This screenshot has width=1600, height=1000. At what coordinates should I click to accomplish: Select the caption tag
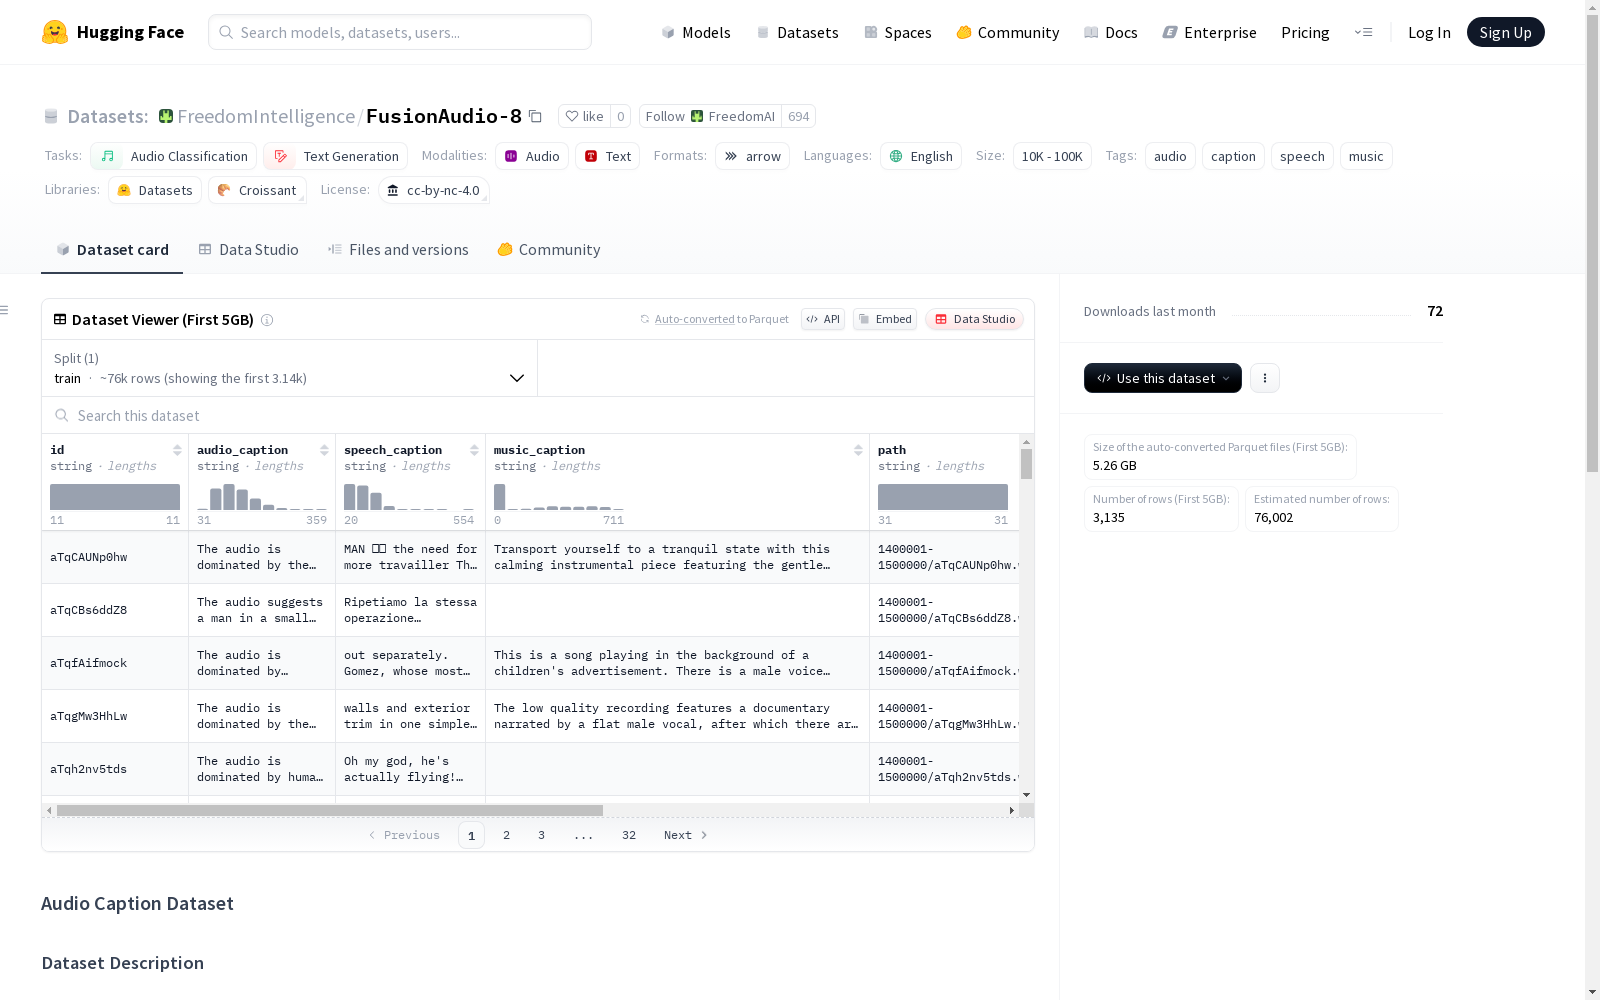(1233, 156)
